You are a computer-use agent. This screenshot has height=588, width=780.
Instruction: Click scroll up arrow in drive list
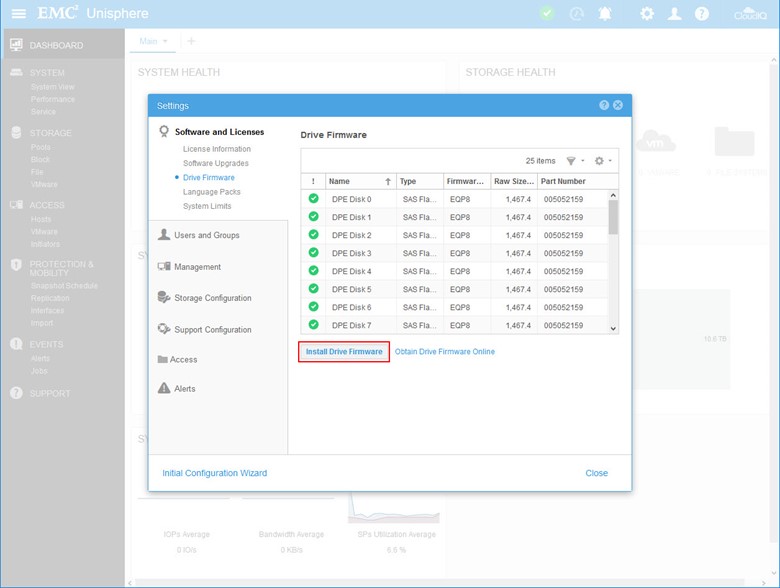[613, 195]
